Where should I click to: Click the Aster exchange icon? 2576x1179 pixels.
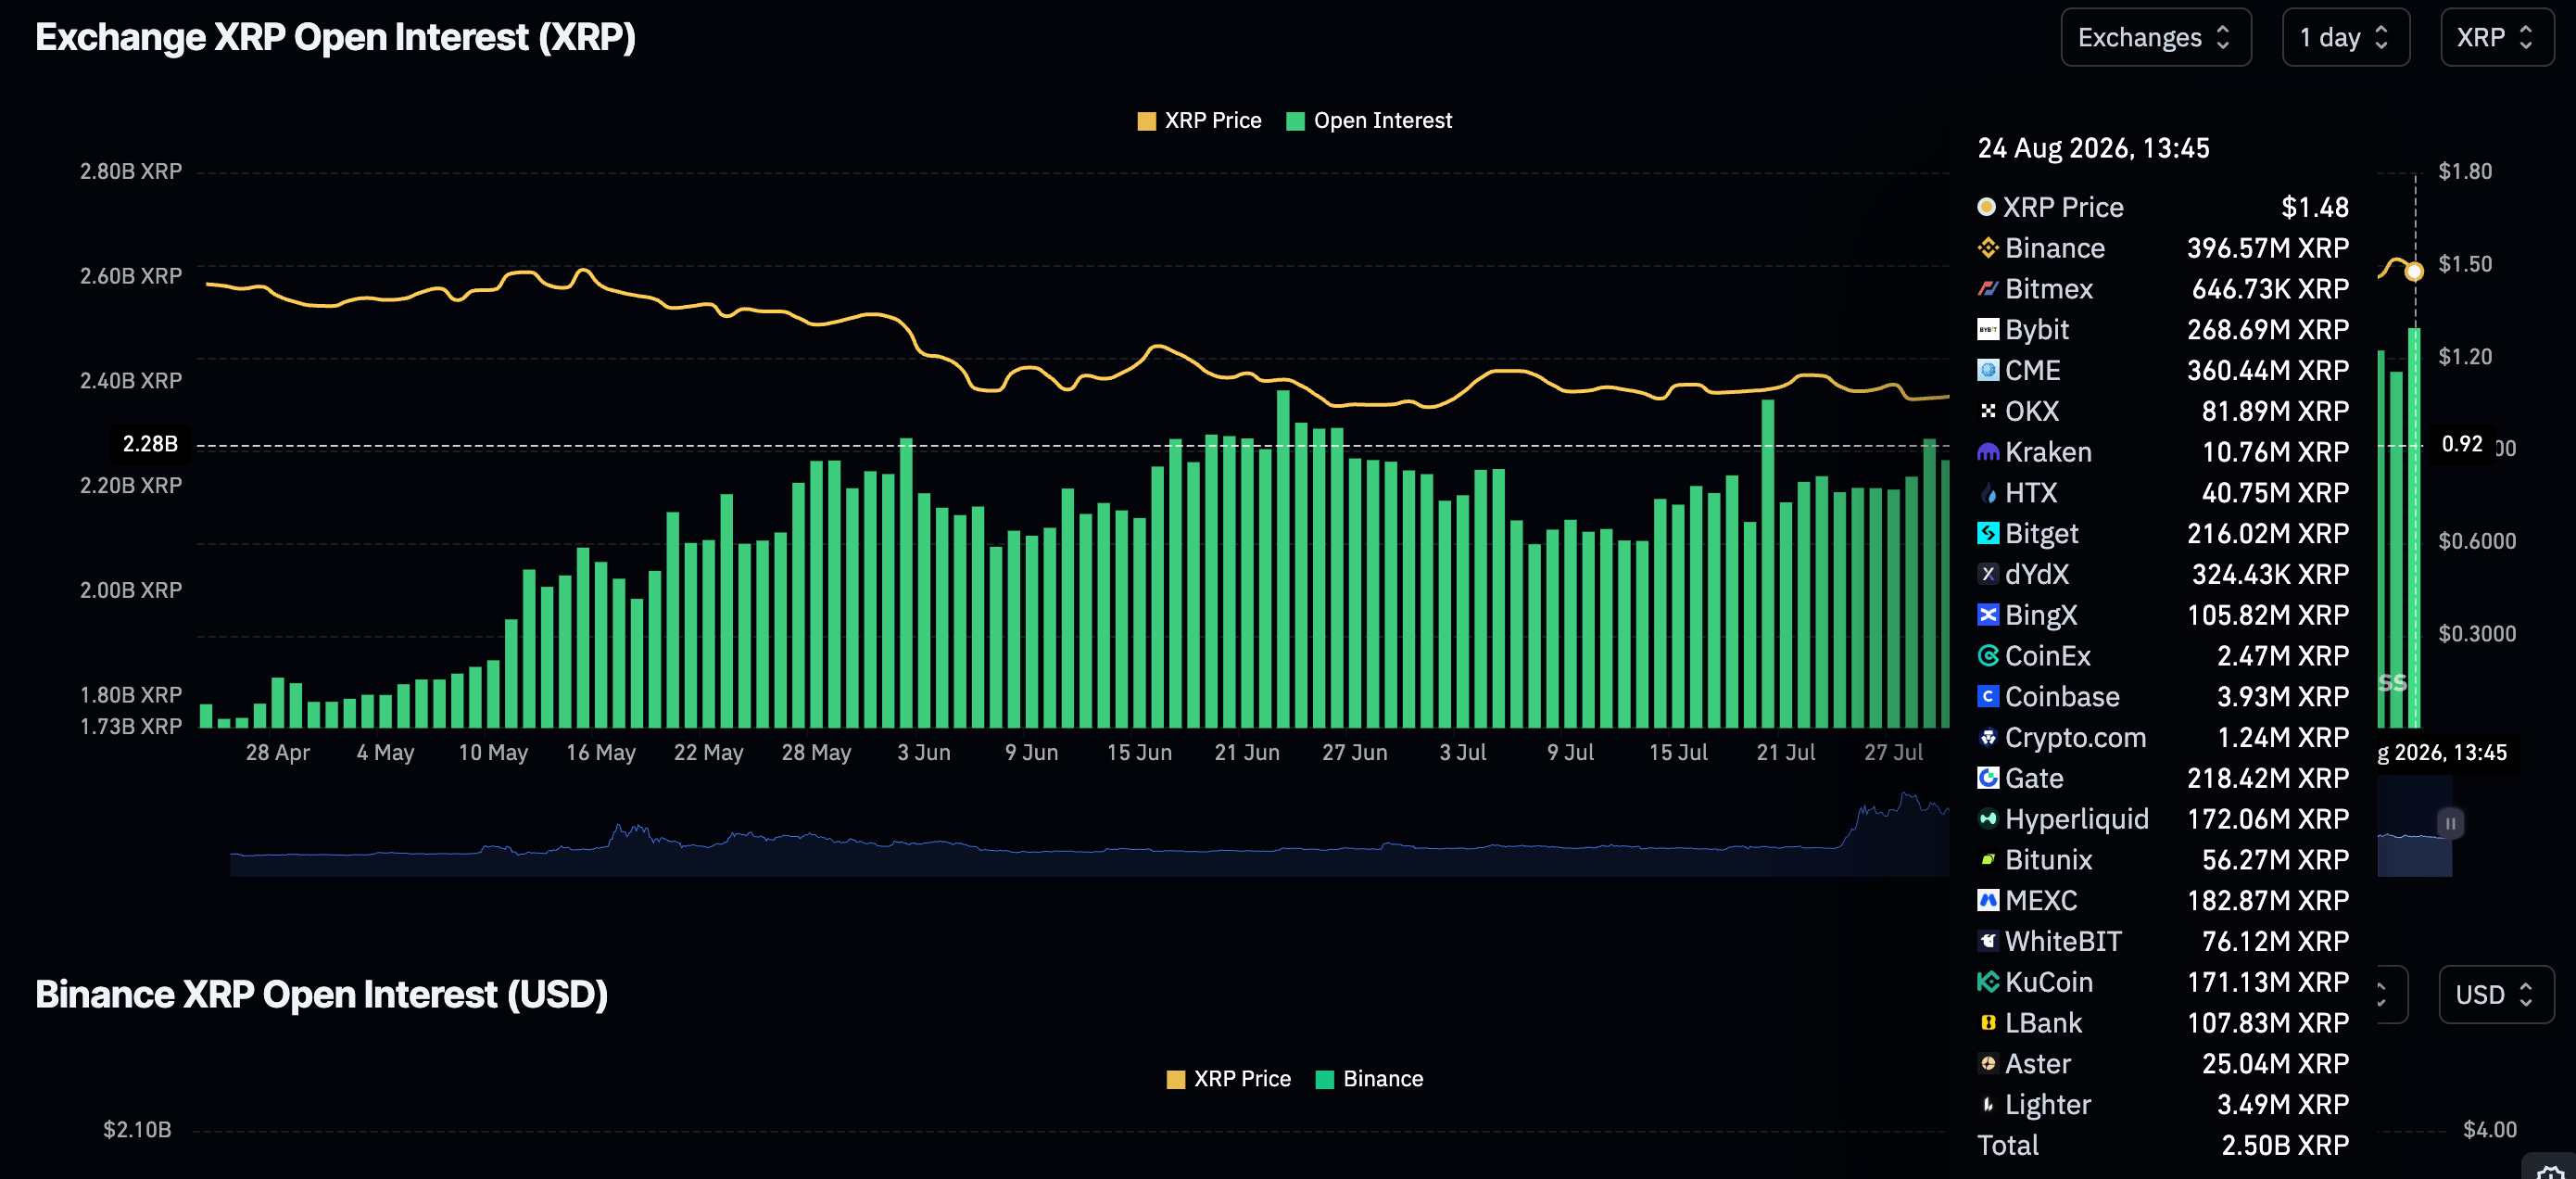1987,1064
